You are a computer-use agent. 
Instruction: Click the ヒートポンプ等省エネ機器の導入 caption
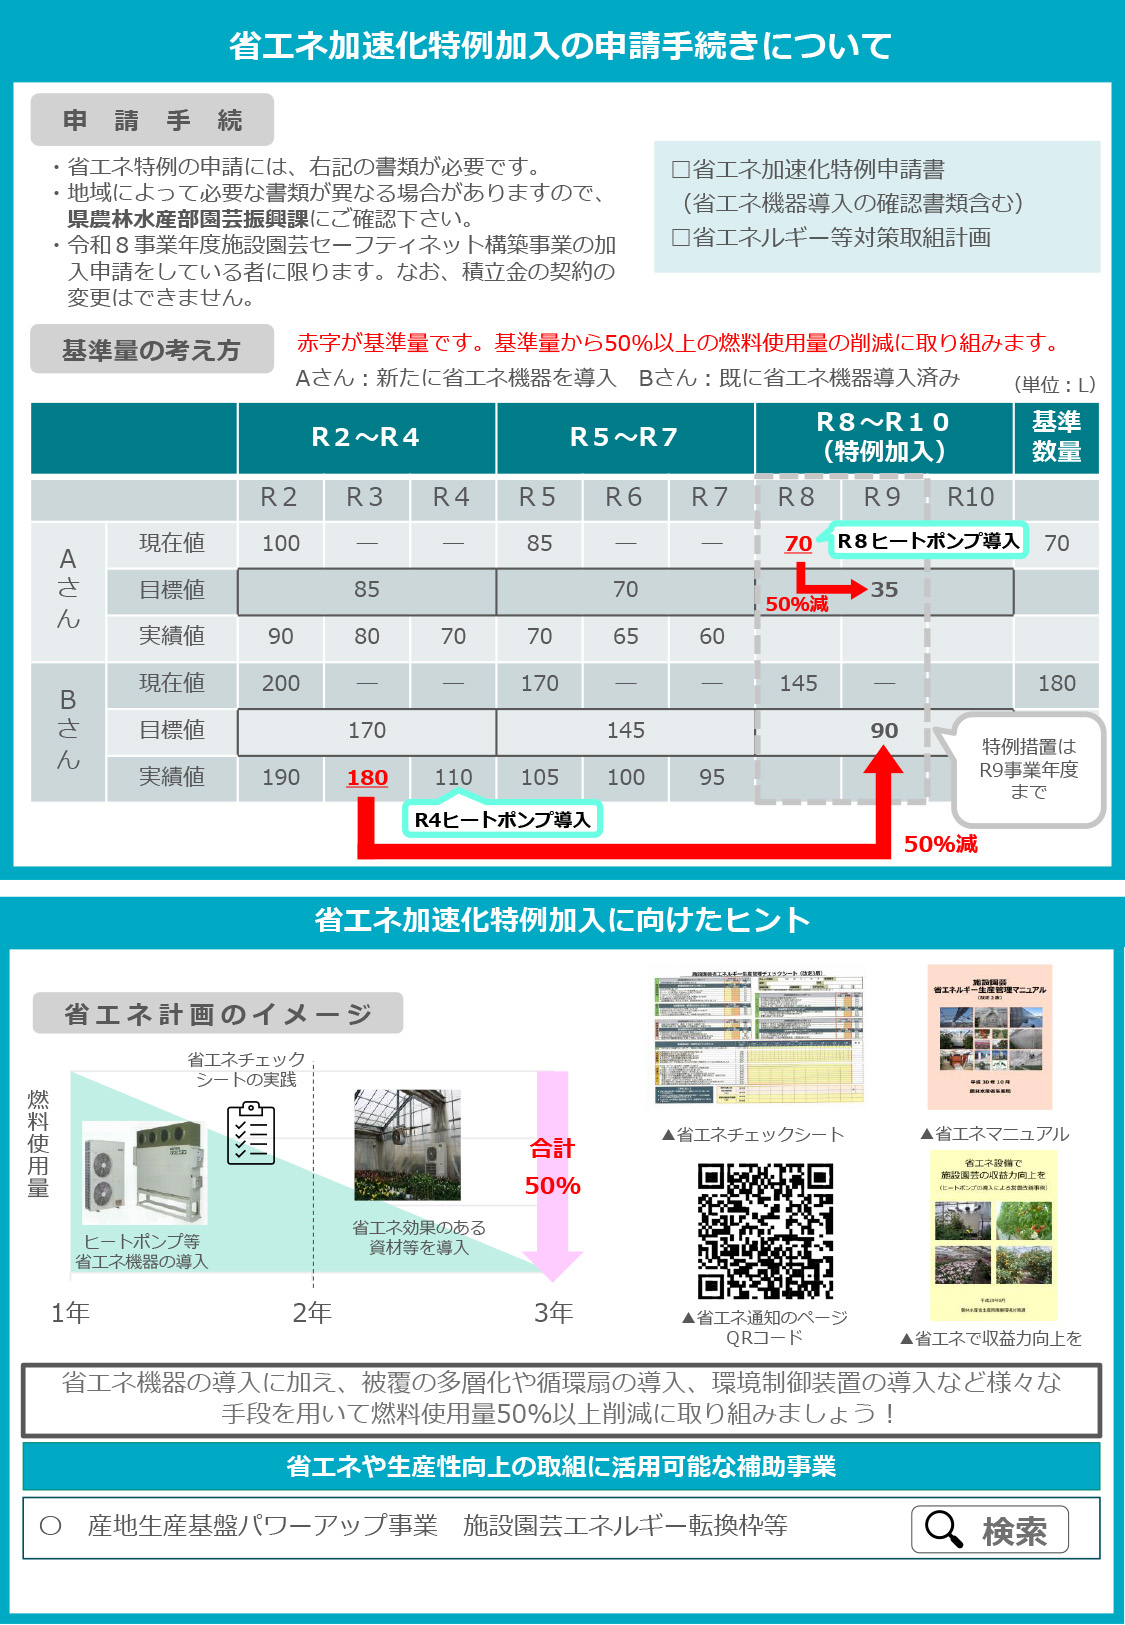142,1251
